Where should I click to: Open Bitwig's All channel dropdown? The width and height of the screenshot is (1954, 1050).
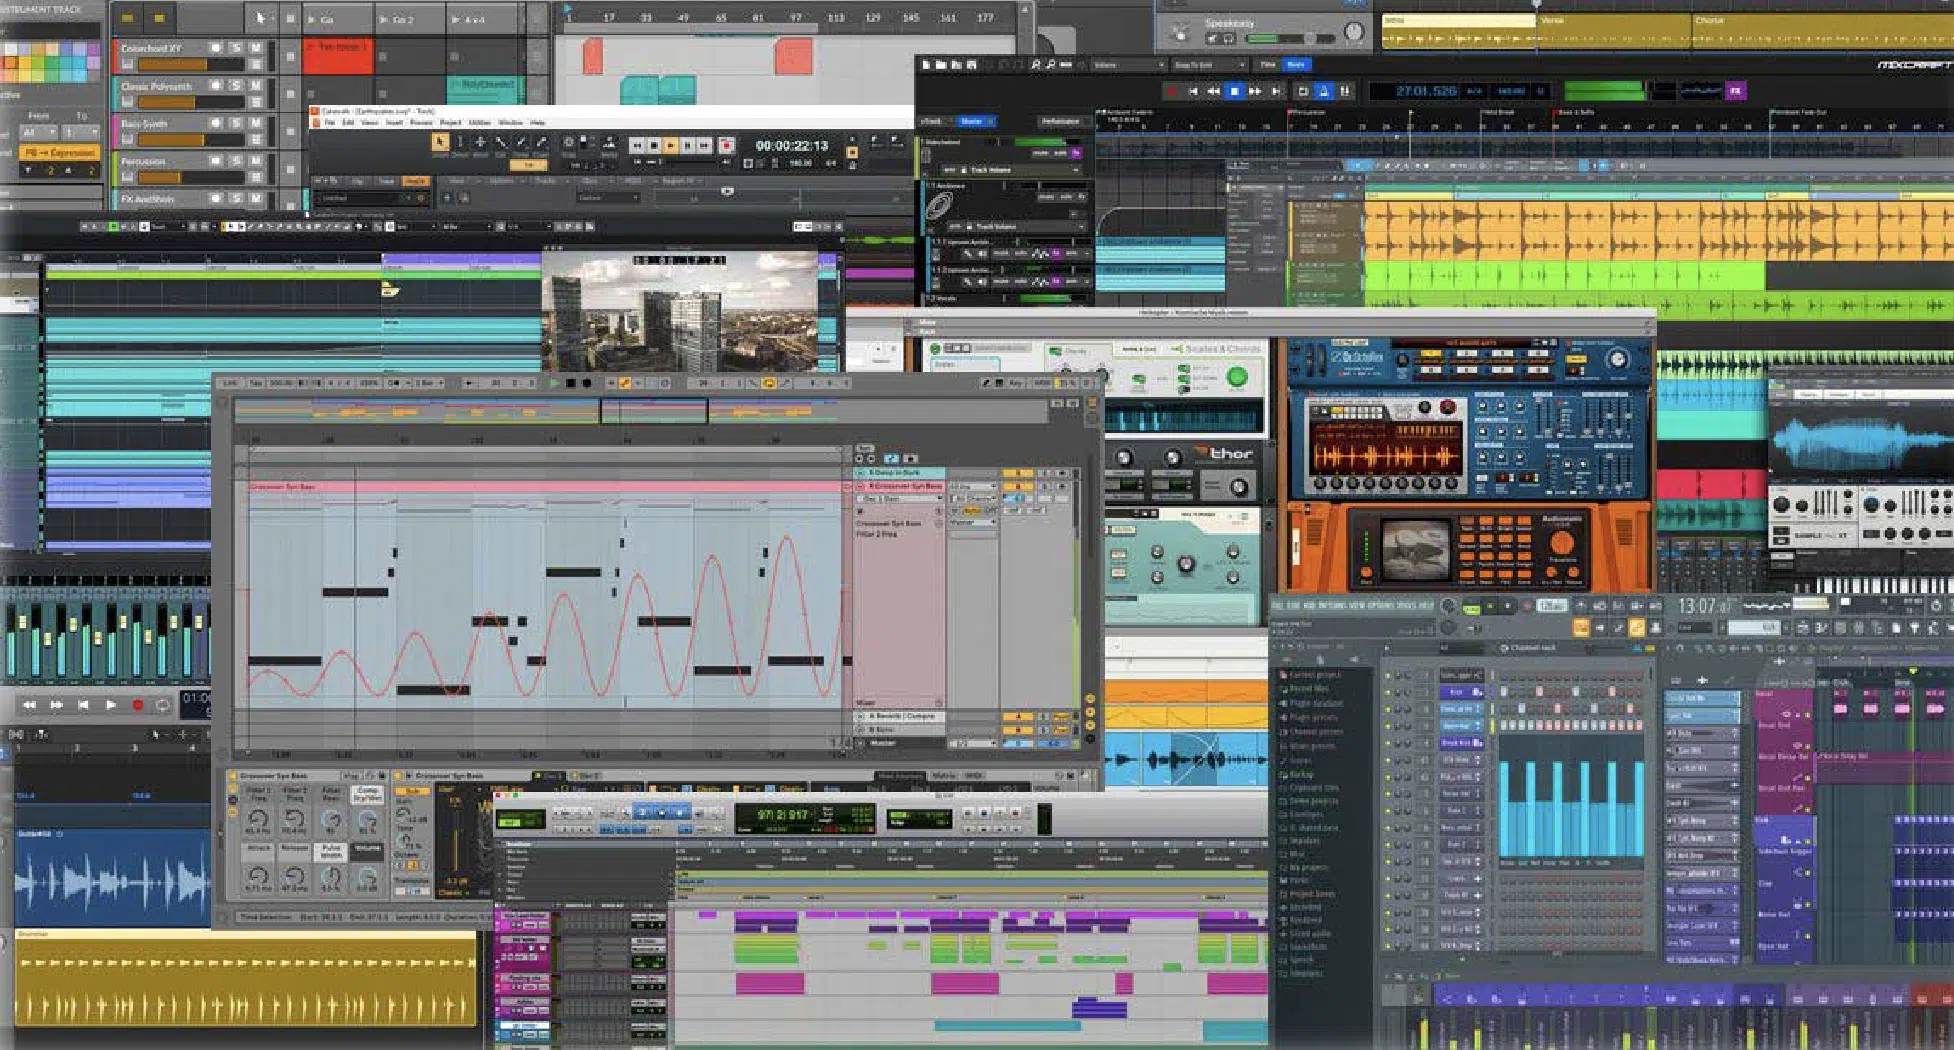(39, 132)
